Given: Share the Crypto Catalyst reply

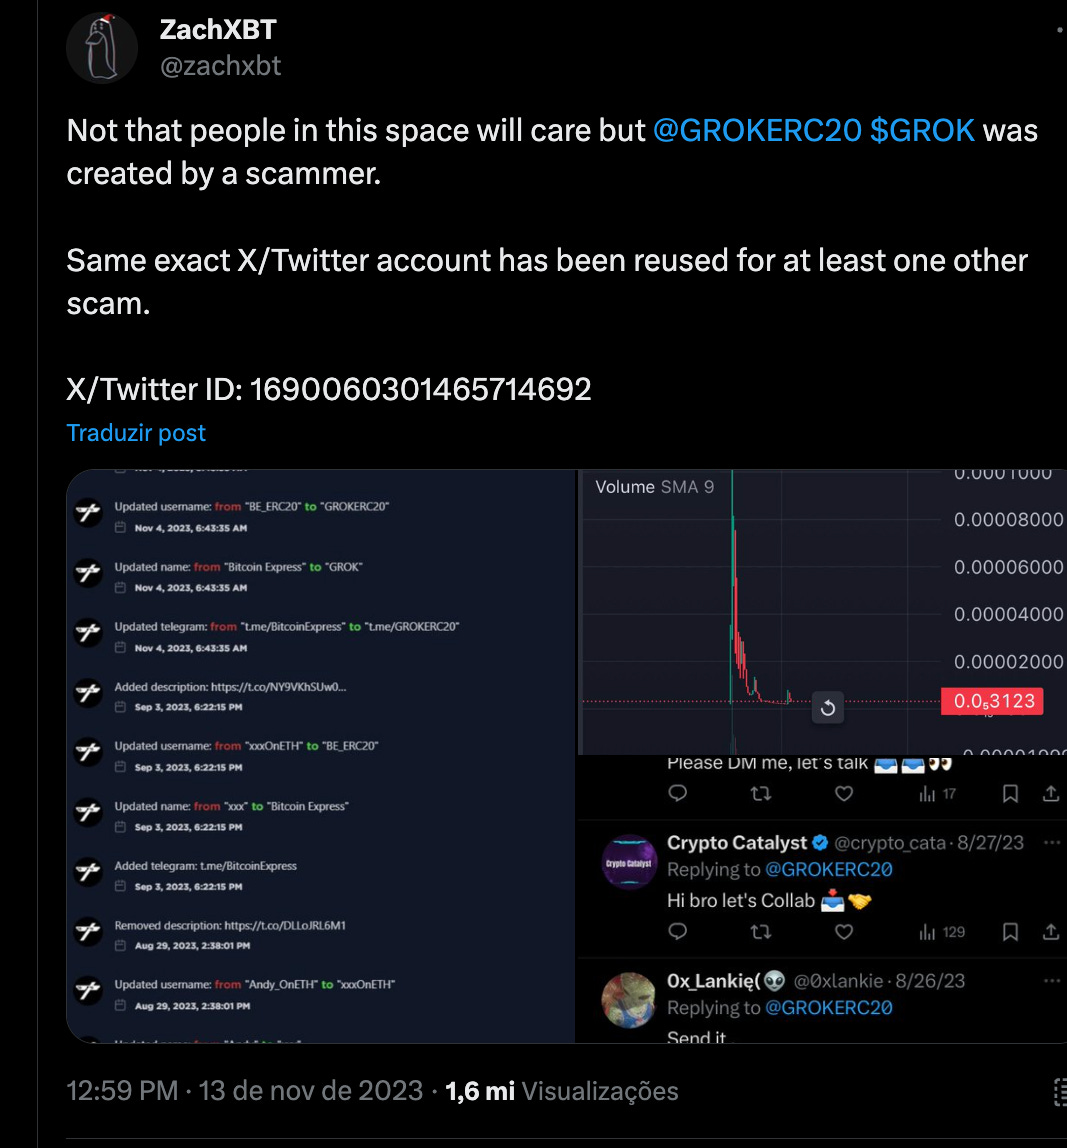Looking at the screenshot, I should pyautogui.click(x=1051, y=931).
